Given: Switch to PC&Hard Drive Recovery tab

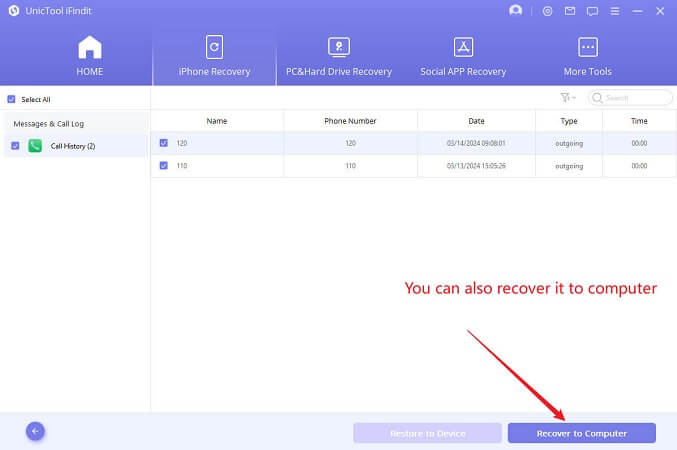Looking at the screenshot, I should click(x=338, y=56).
